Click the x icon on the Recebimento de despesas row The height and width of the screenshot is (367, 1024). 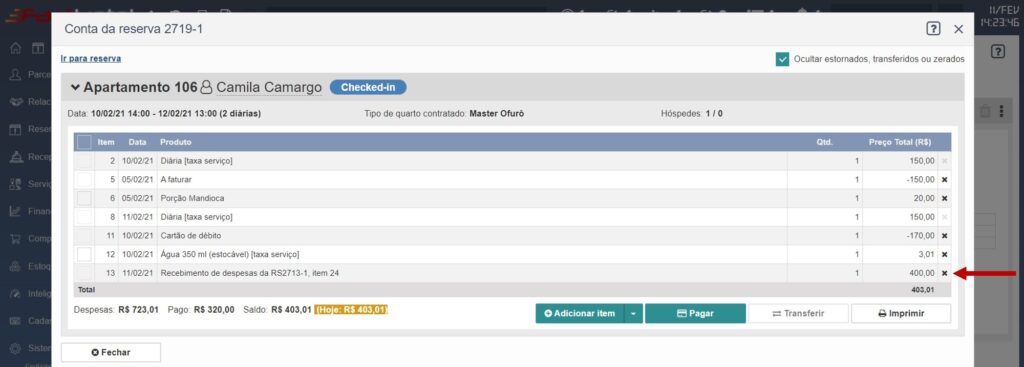click(944, 273)
